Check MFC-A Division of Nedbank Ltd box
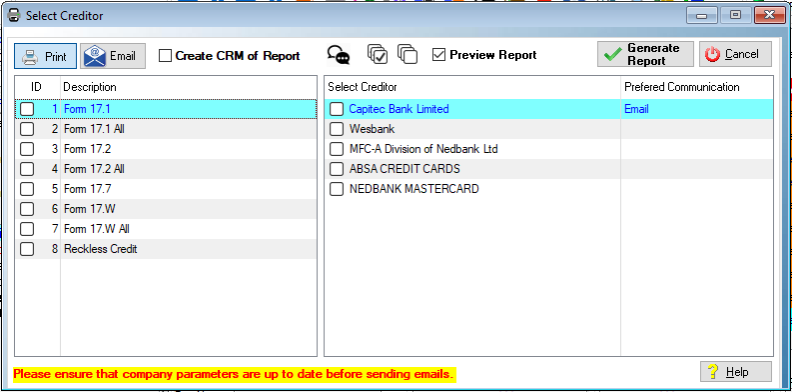This screenshot has width=792, height=392. (336, 149)
